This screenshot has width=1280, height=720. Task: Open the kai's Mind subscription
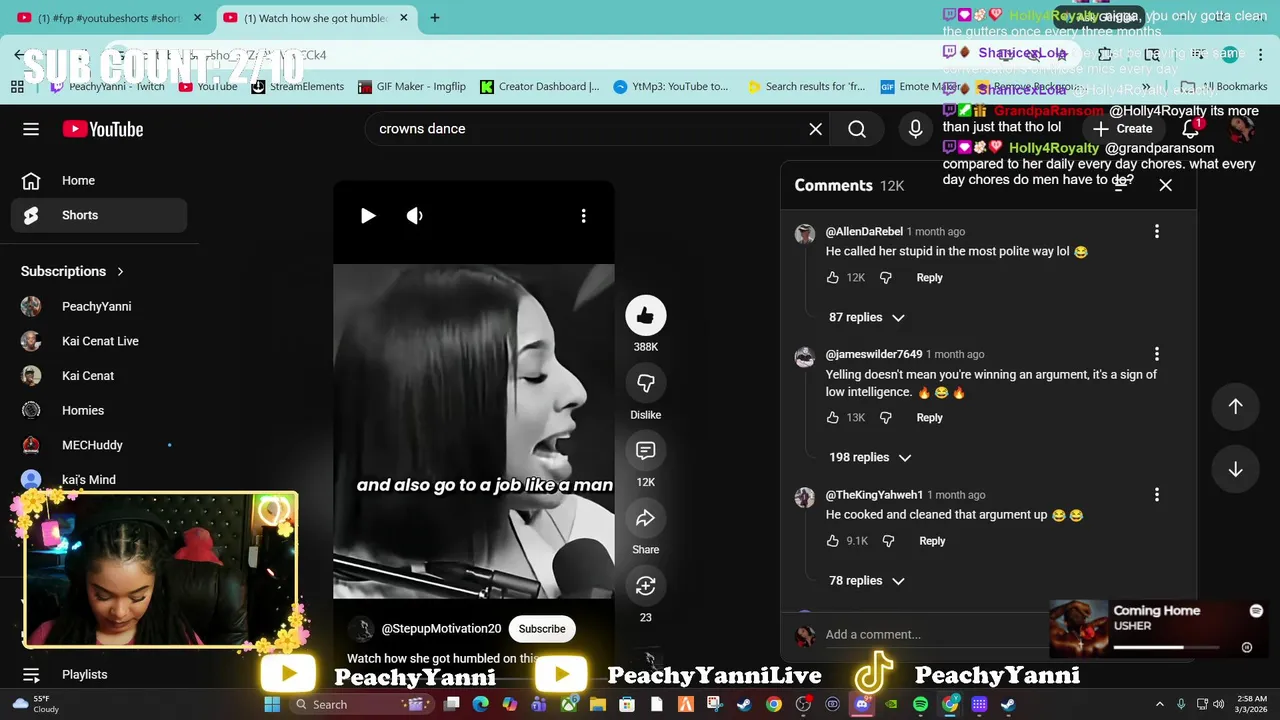click(x=99, y=480)
